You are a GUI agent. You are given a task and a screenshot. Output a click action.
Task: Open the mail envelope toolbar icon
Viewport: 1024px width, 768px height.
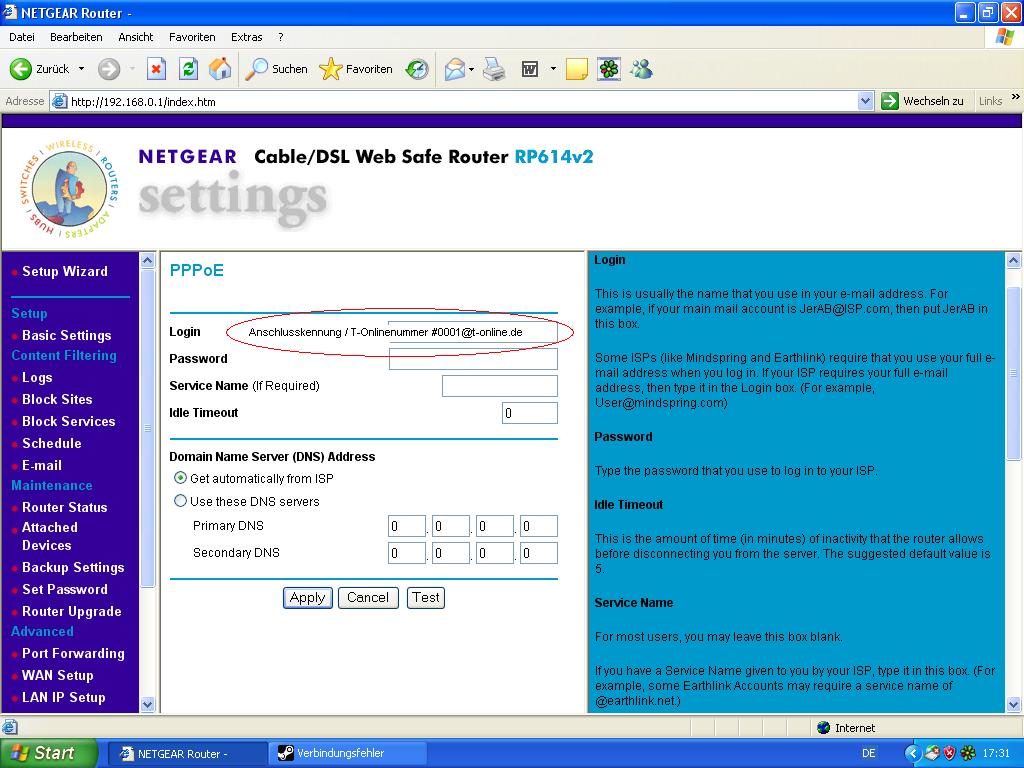[x=455, y=69]
